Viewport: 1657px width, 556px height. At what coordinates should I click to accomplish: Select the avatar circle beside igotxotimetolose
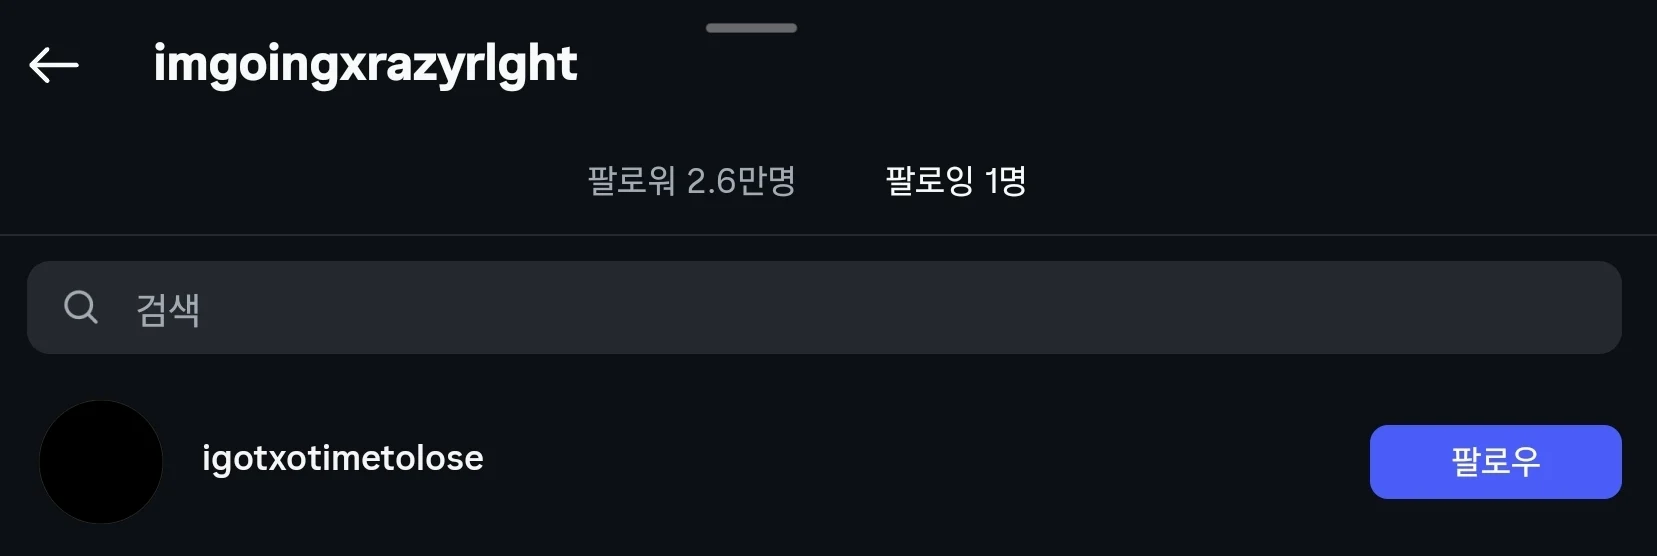101,462
